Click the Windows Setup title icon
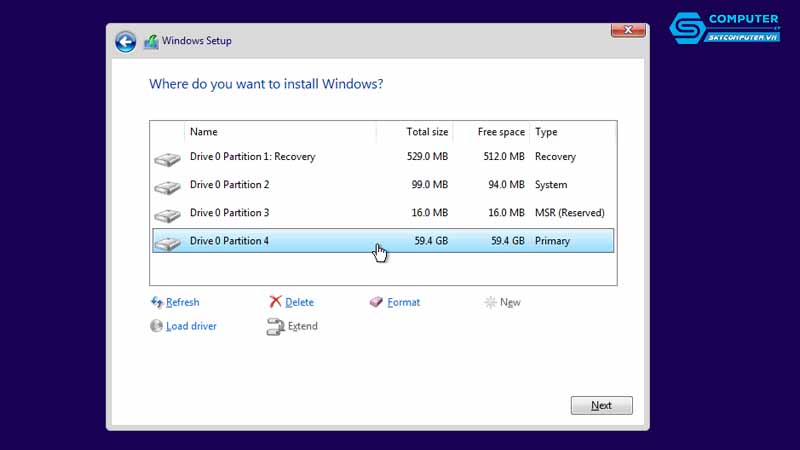800x450 pixels. pyautogui.click(x=151, y=42)
